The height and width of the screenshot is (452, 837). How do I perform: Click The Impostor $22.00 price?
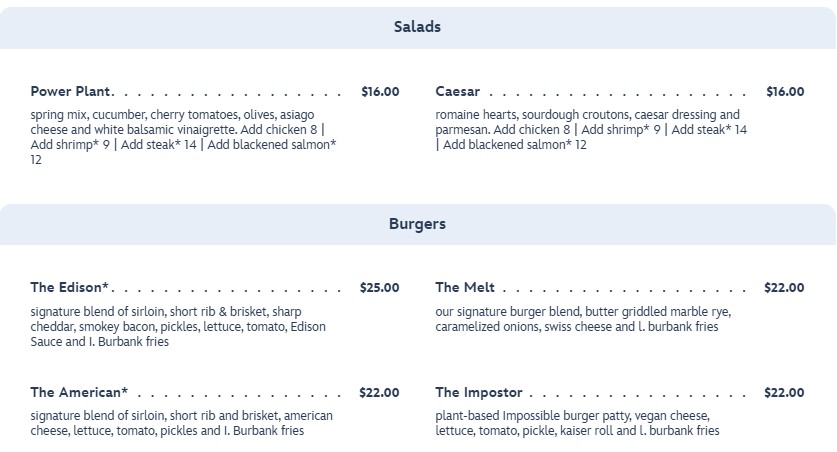pyautogui.click(x=784, y=392)
